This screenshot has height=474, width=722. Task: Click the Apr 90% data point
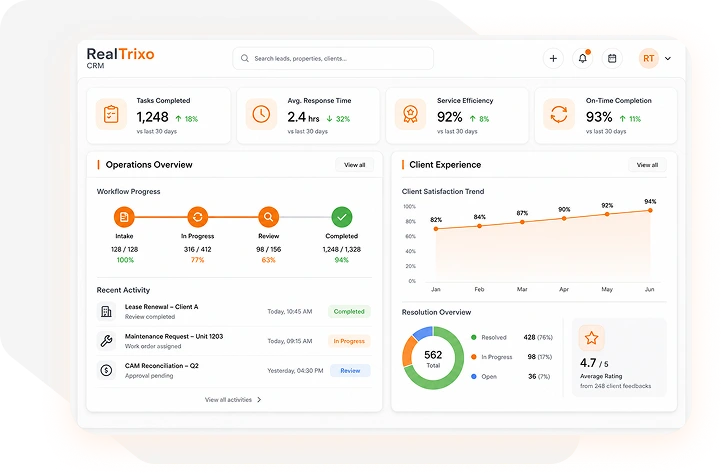[x=564, y=218]
